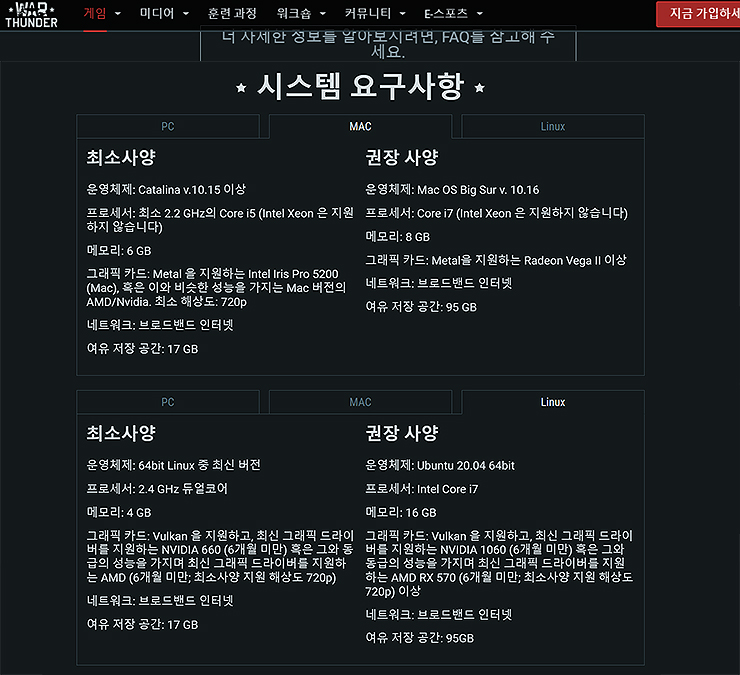The height and width of the screenshot is (675, 740).
Task: Click 'Intel Iris Pro 5200' graphics paragraph
Action: [x=216, y=287]
